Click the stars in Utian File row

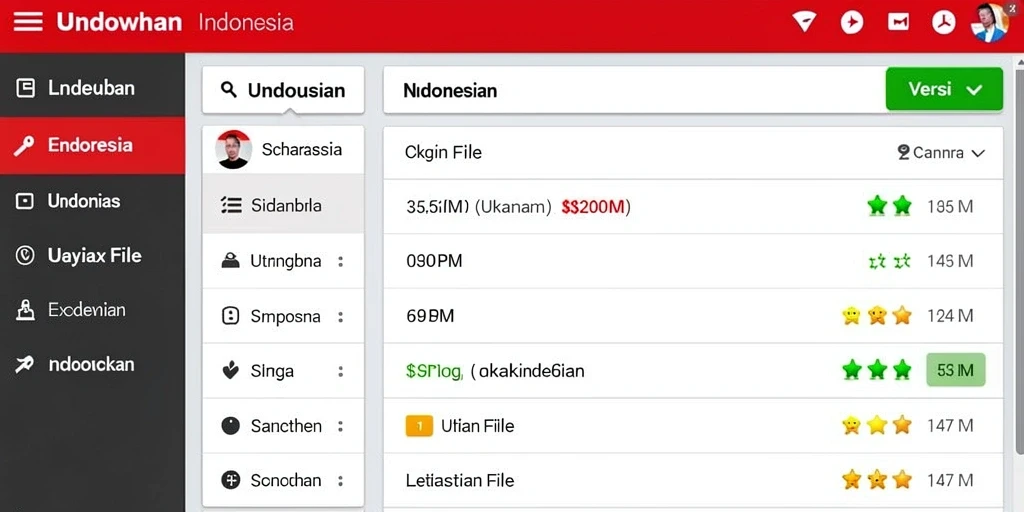[x=876, y=426]
